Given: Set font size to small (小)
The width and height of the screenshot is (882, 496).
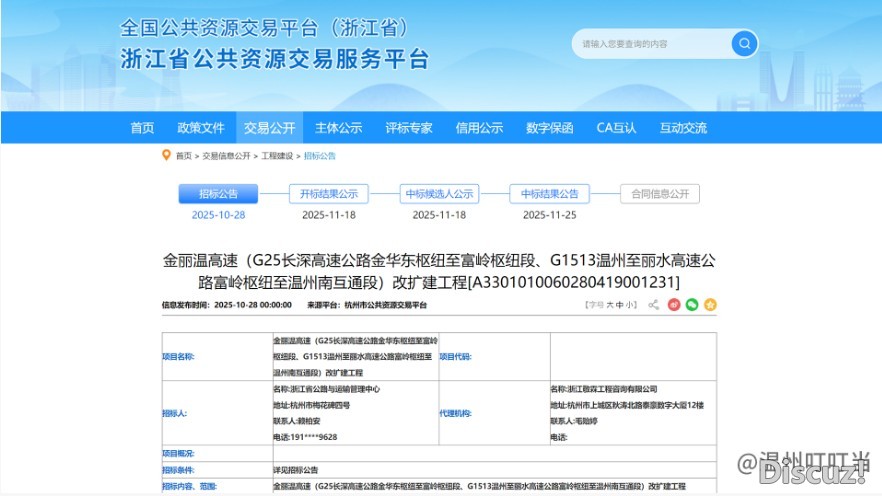Looking at the screenshot, I should coord(629,305).
